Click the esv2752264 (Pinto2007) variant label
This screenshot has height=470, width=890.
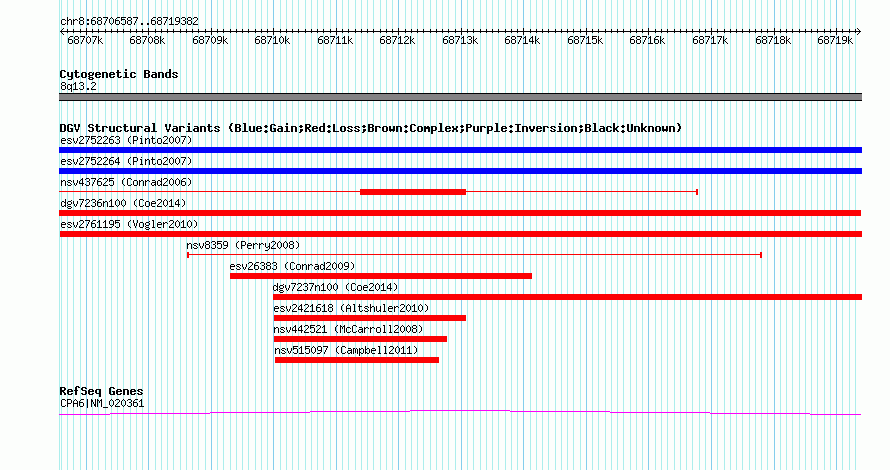(x=126, y=161)
